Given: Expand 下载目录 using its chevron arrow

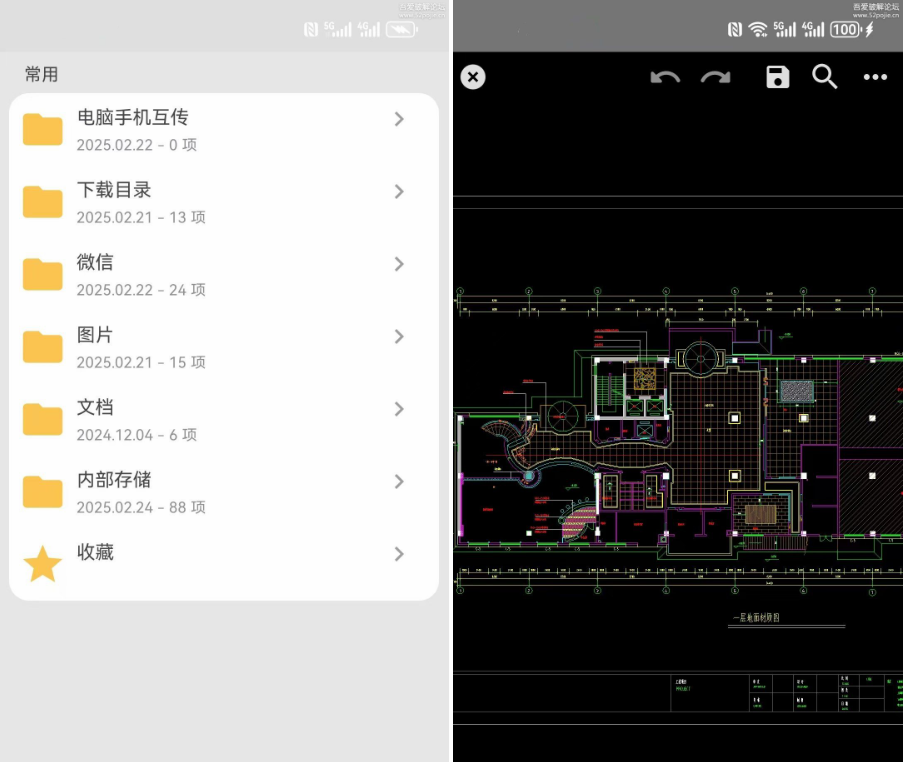Looking at the screenshot, I should (399, 192).
